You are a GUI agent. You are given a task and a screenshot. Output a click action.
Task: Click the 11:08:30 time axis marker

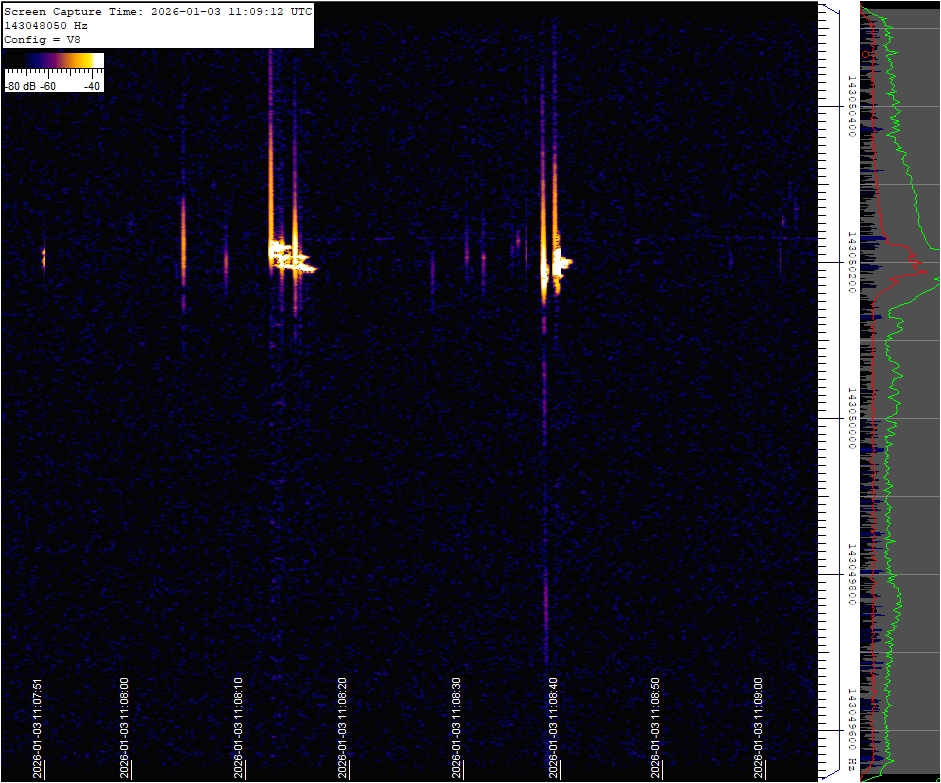coord(456,729)
